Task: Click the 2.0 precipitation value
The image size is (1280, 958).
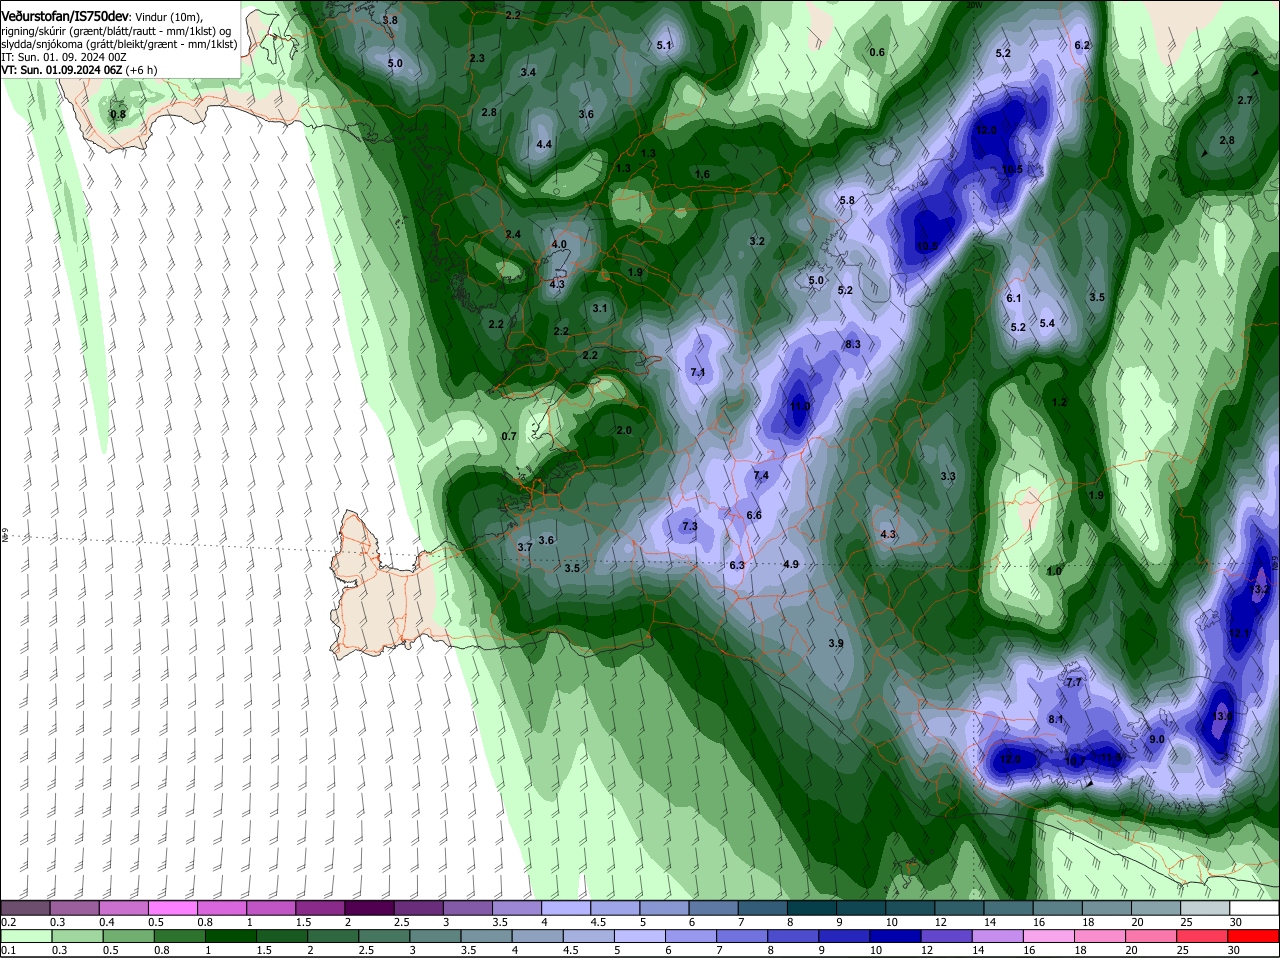Action: [624, 430]
